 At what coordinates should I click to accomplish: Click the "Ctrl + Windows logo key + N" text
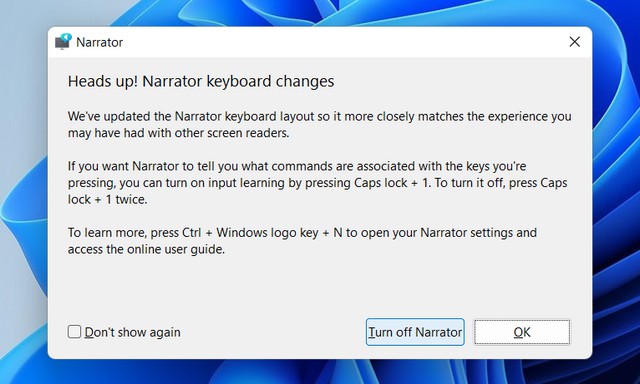262,233
